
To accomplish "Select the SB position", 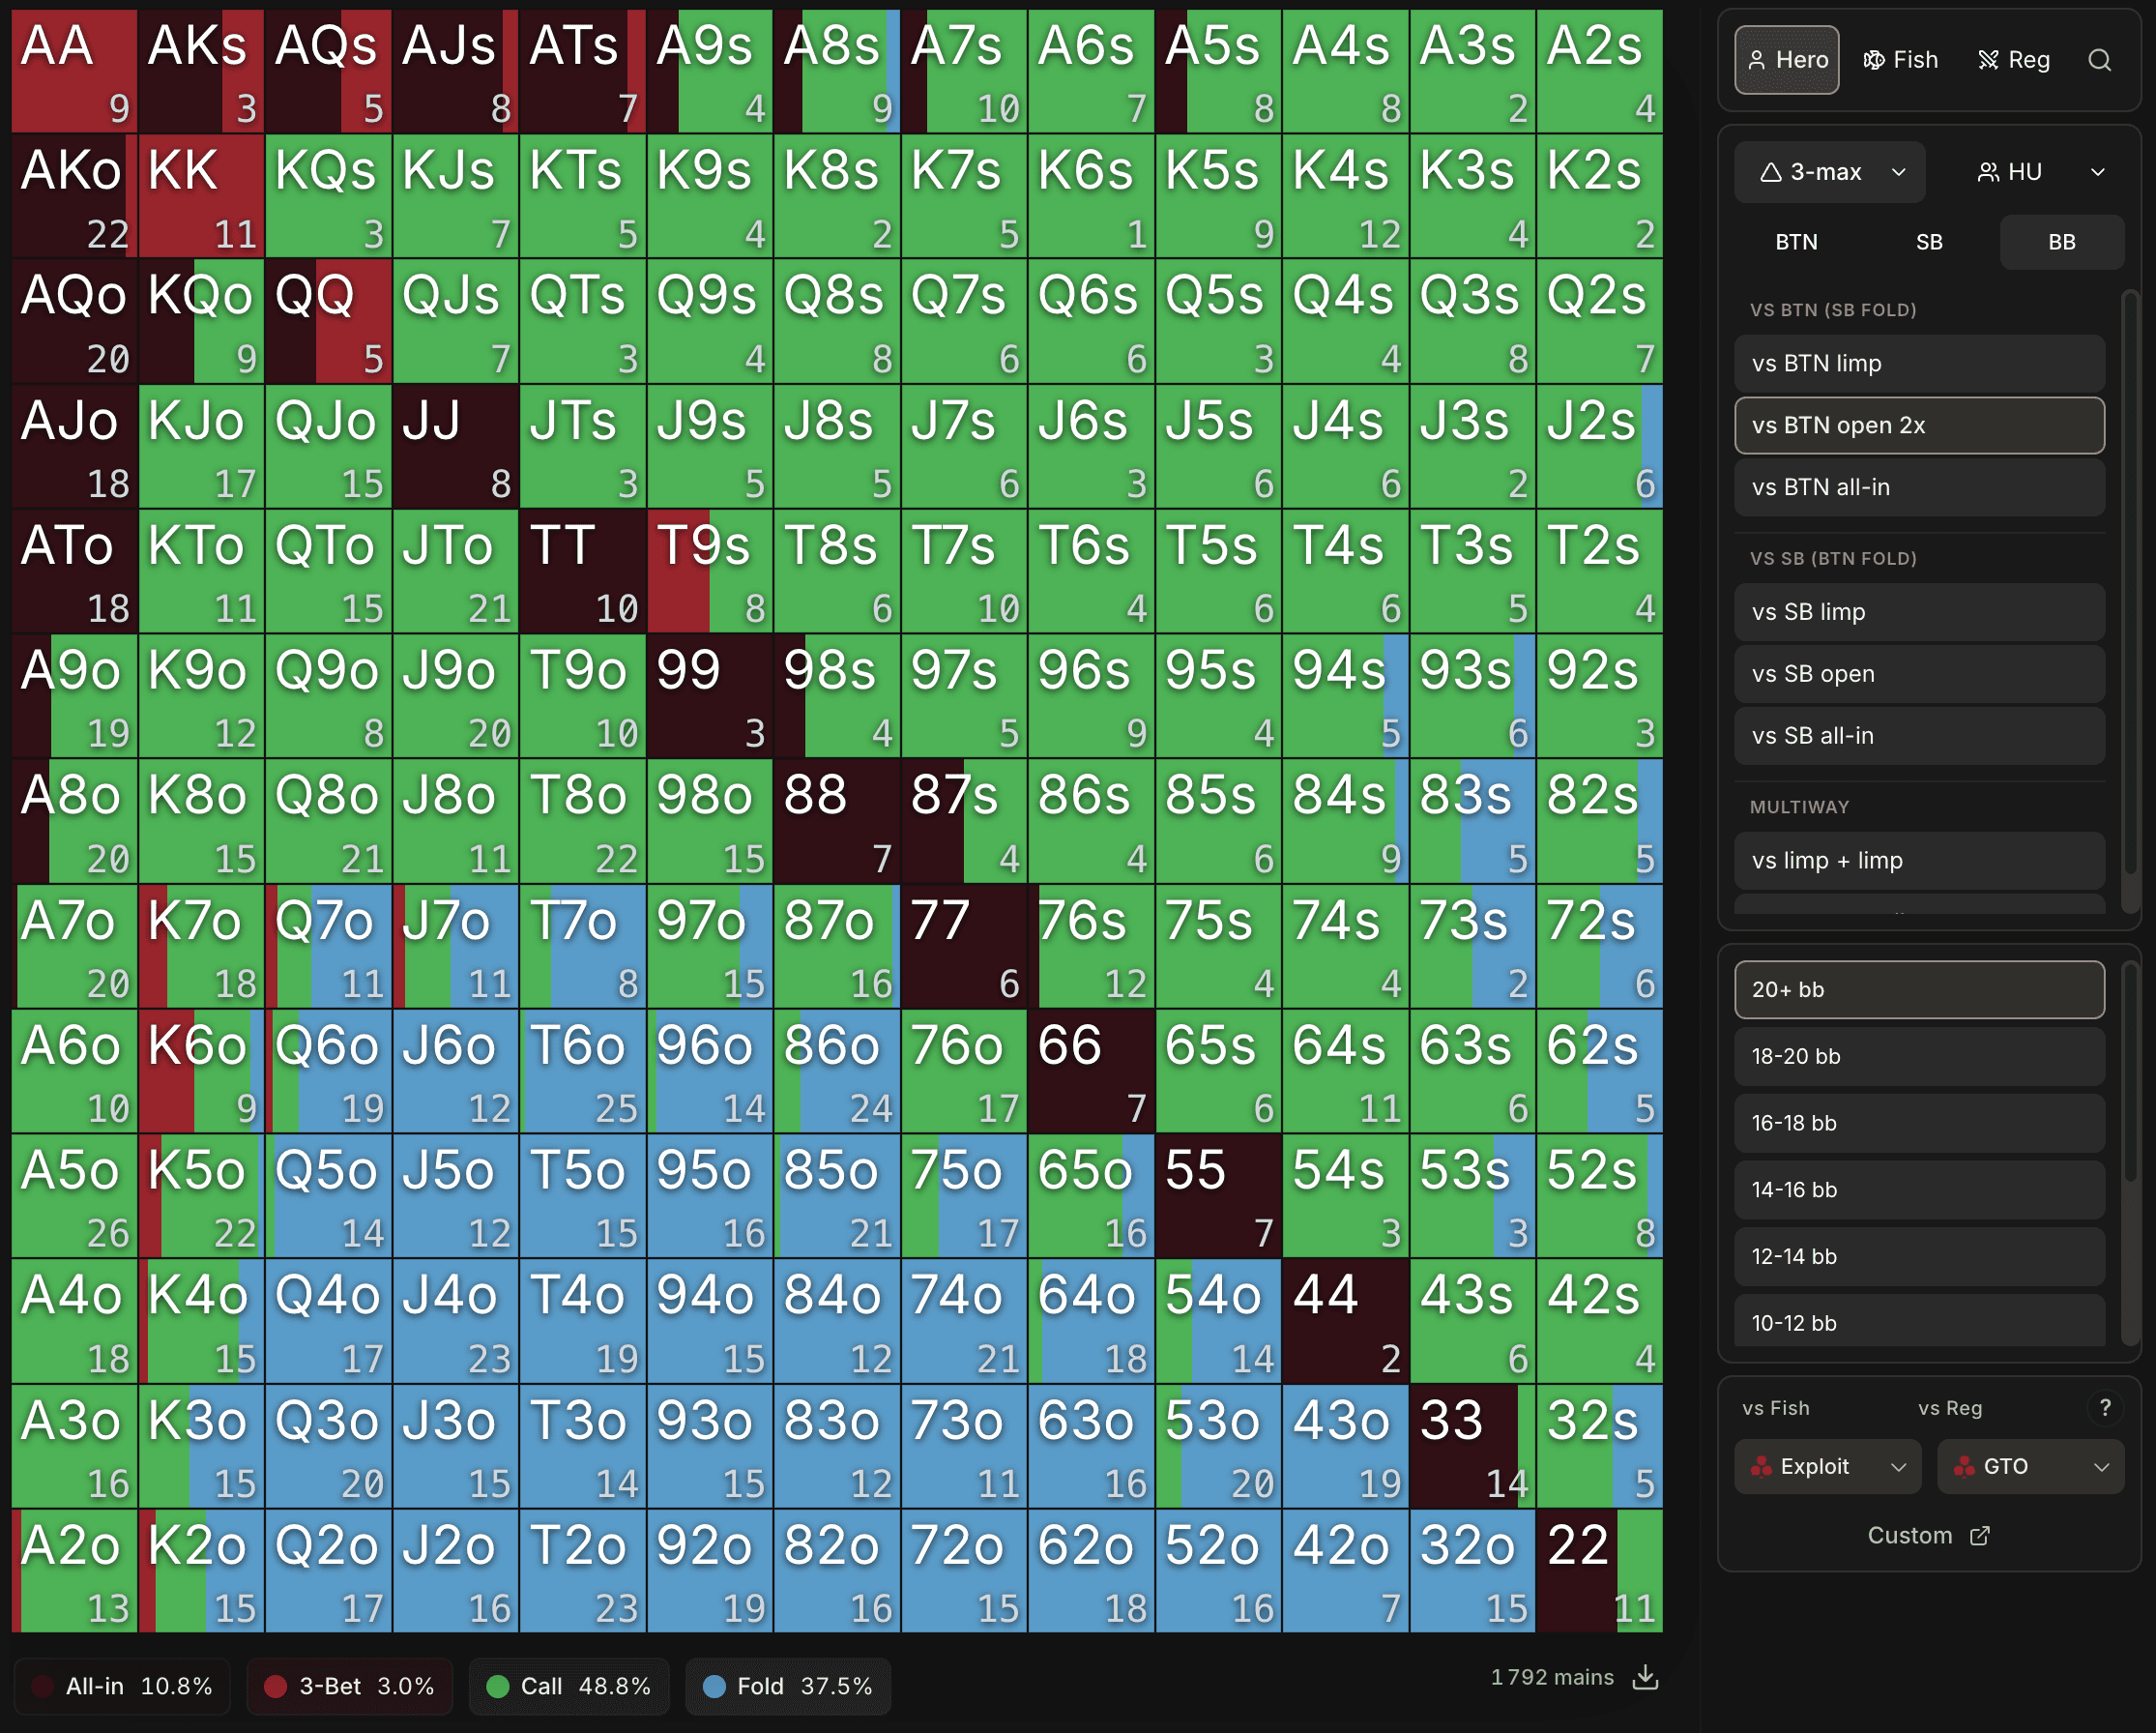I will click(1929, 242).
